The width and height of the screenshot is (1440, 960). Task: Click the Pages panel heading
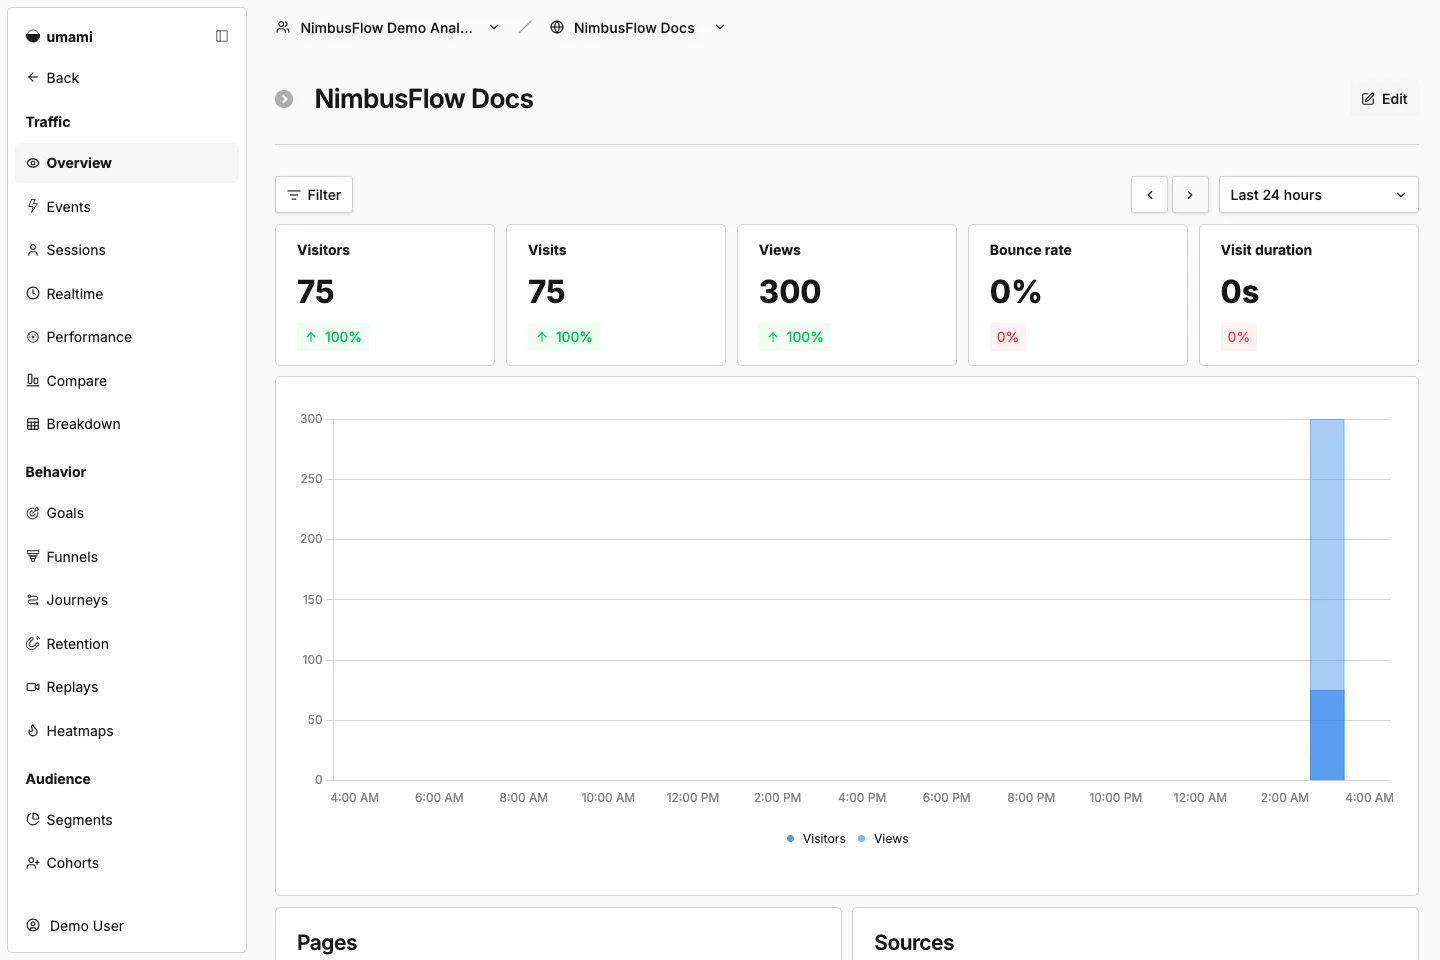coord(327,943)
